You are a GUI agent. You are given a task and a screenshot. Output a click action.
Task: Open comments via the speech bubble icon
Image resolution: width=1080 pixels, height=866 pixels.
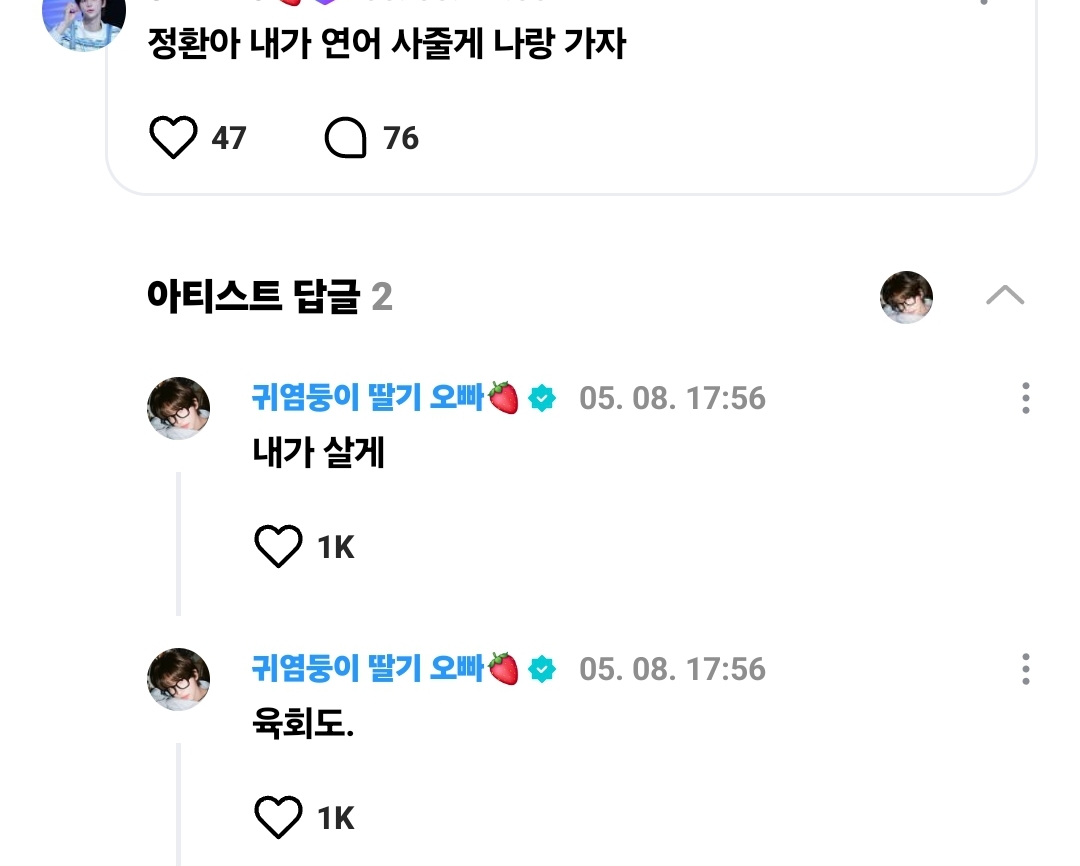pos(346,138)
